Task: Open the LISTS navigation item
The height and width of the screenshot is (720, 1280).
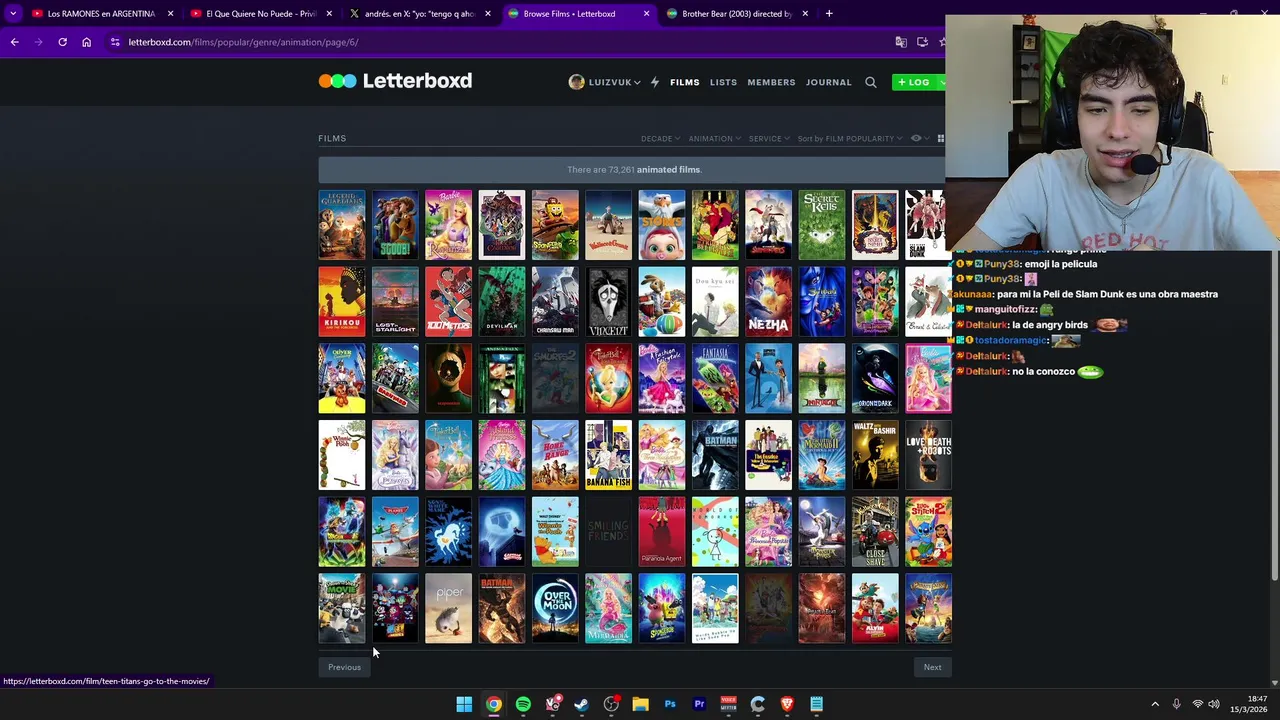Action: pyautogui.click(x=723, y=82)
